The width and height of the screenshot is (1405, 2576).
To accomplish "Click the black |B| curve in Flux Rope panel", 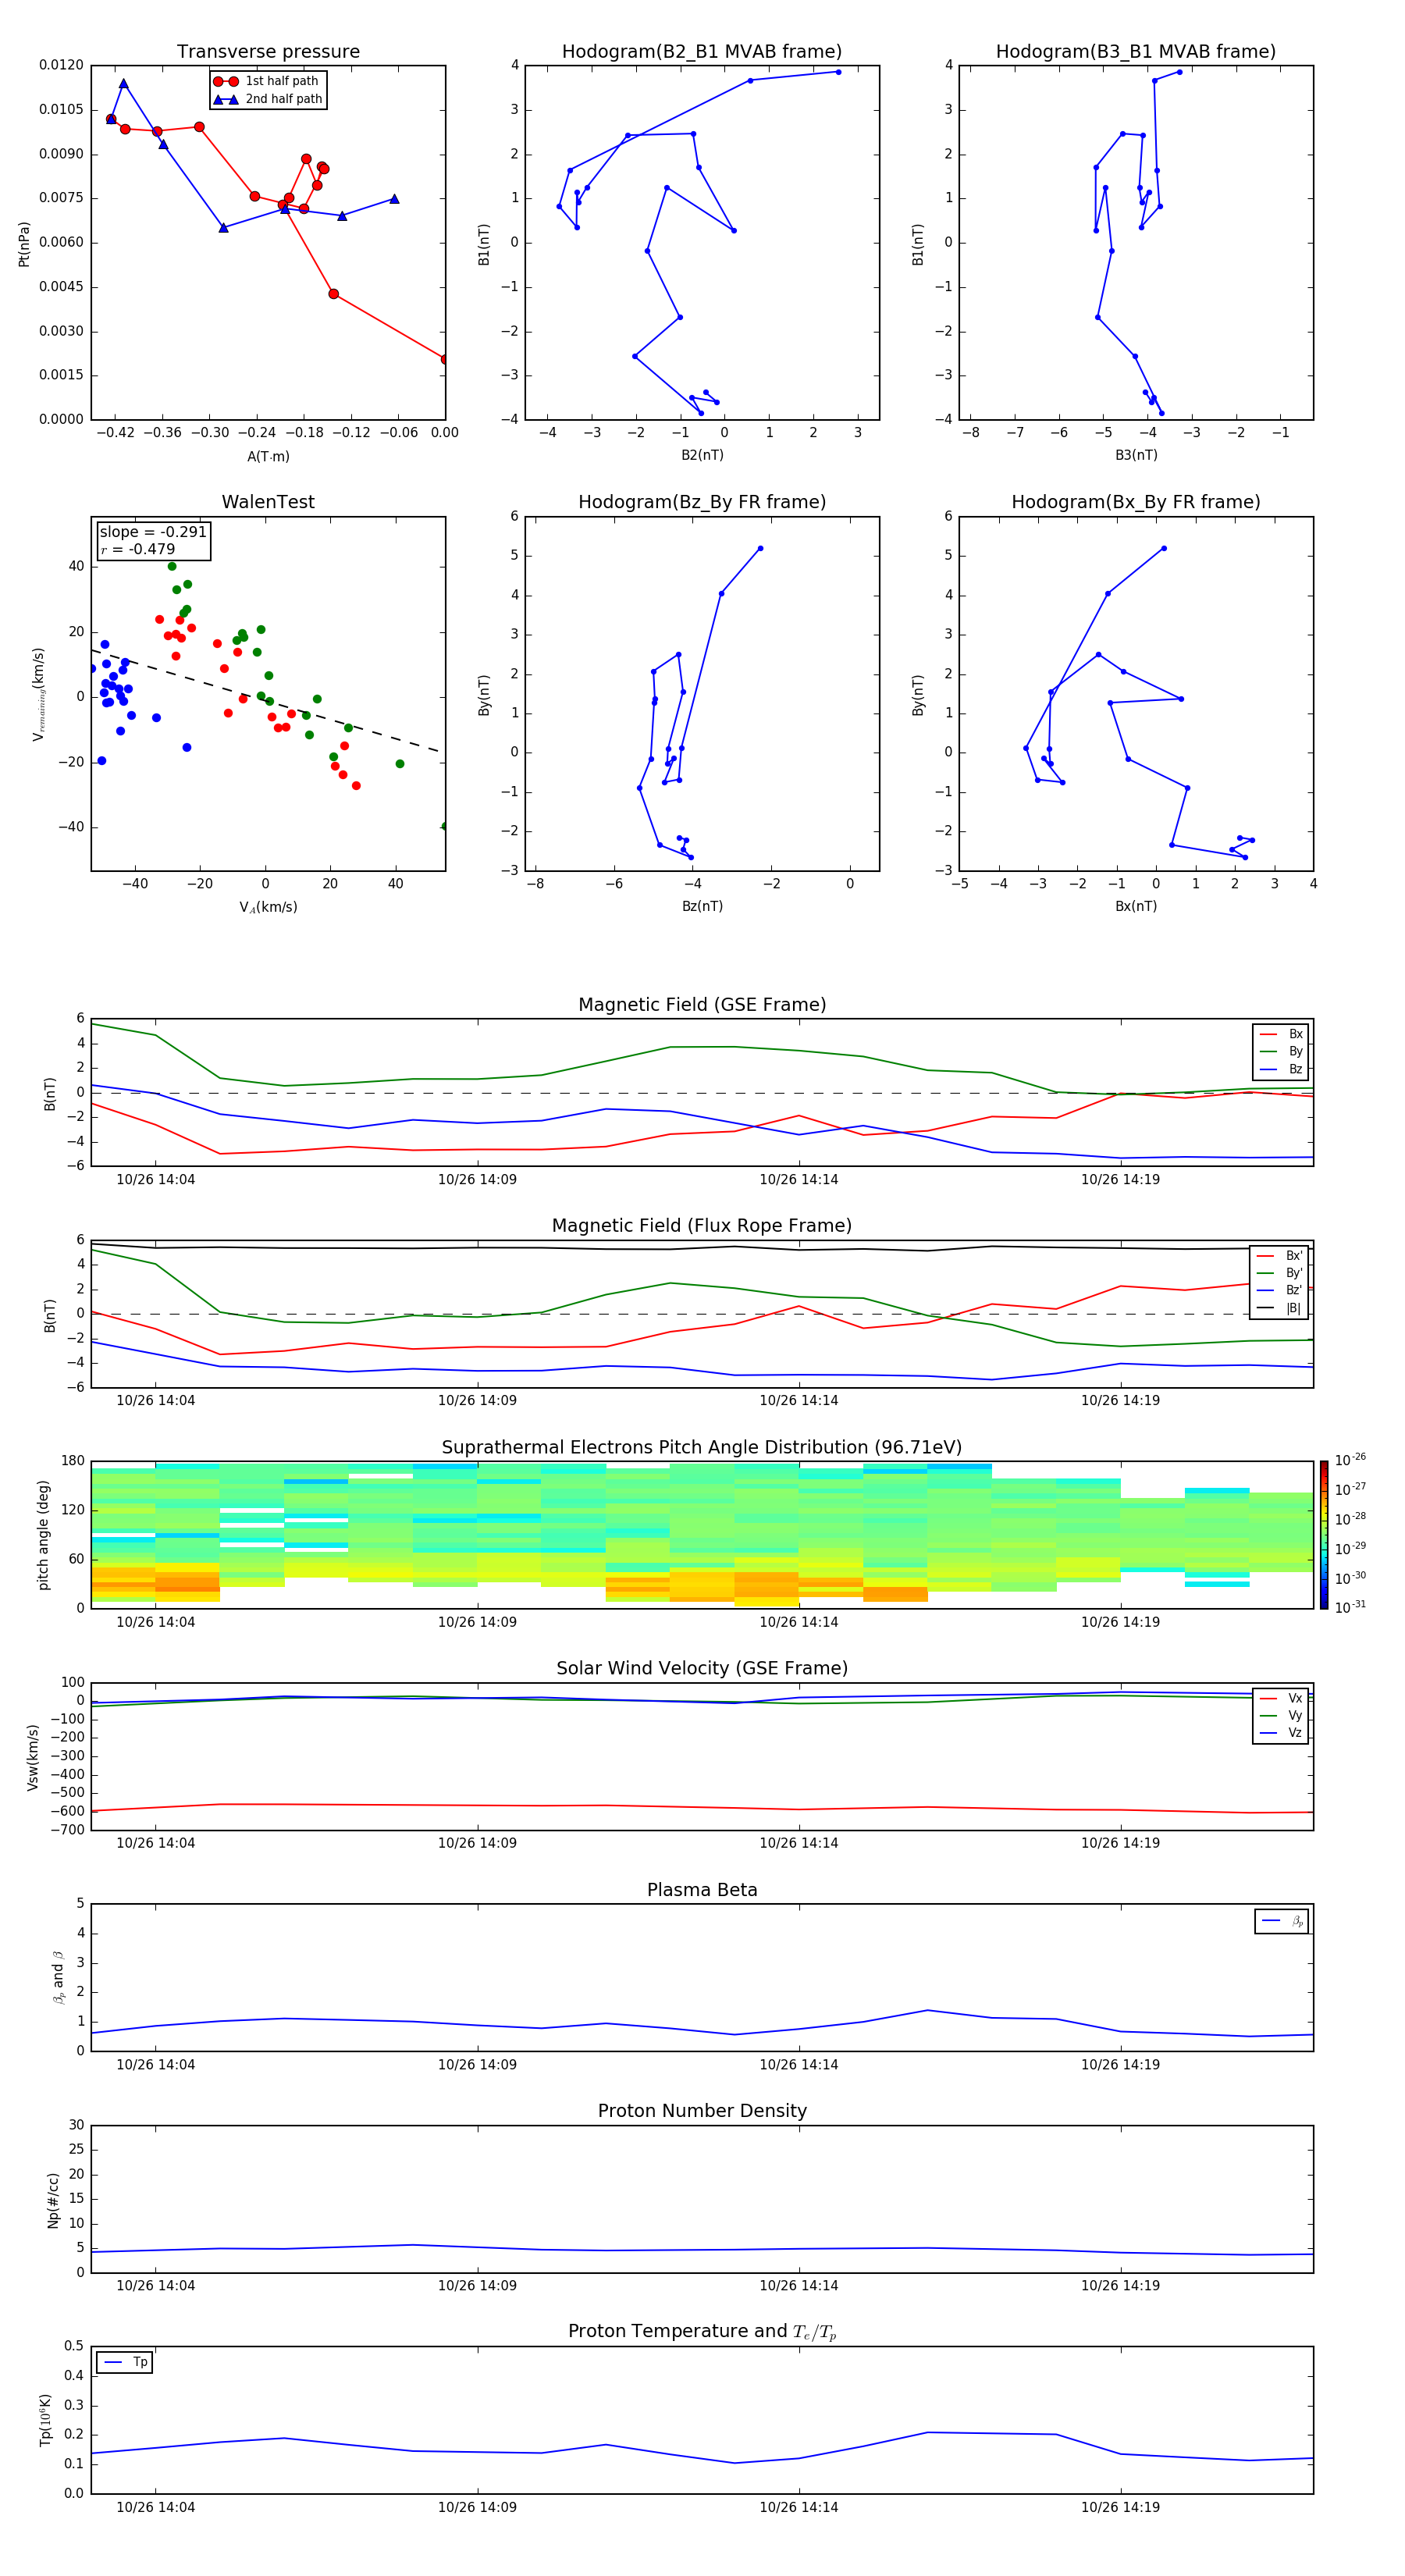I will pos(702,1248).
